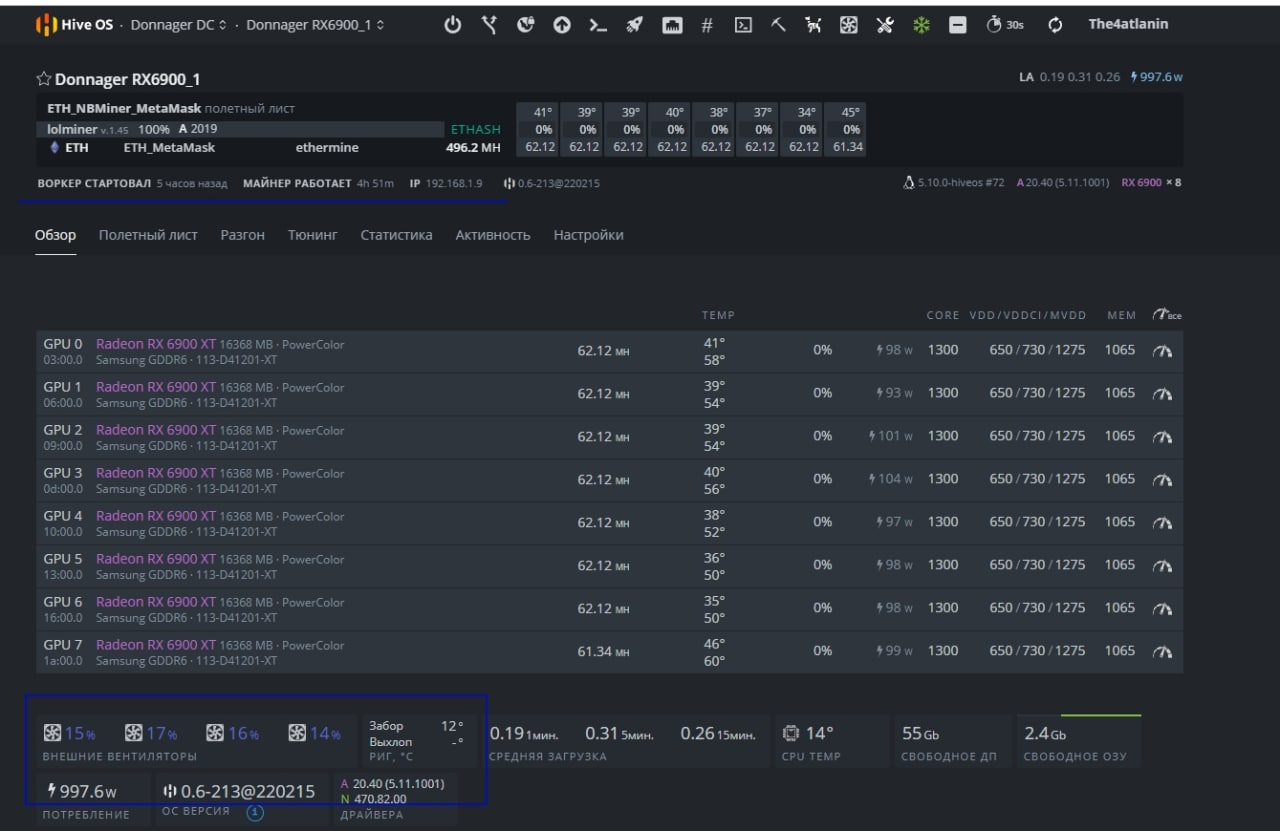
Task: Click the 496.2 MH total hashrate
Action: 473,147
